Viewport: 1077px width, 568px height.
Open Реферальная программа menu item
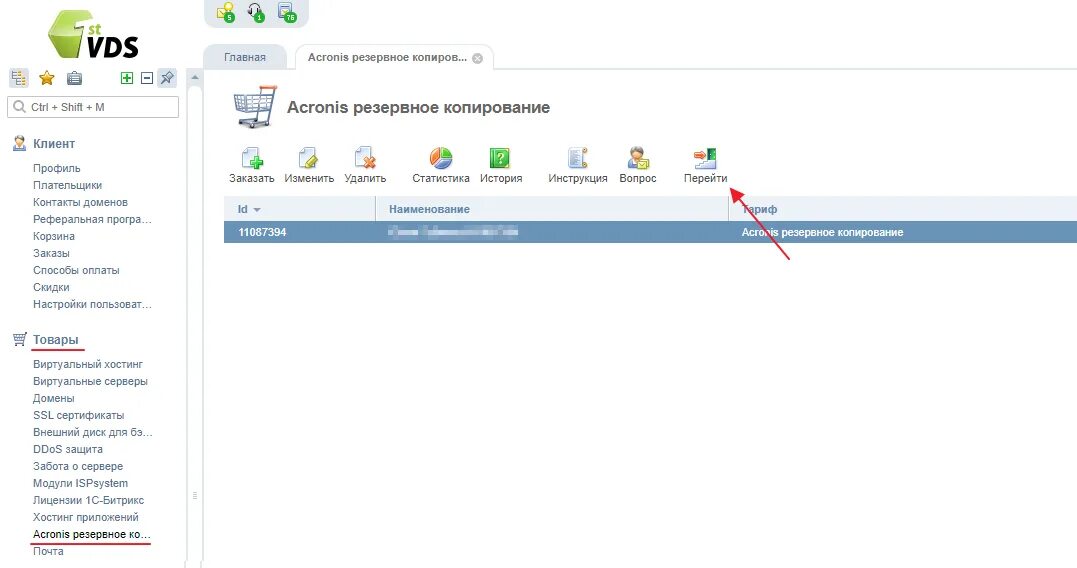92,219
